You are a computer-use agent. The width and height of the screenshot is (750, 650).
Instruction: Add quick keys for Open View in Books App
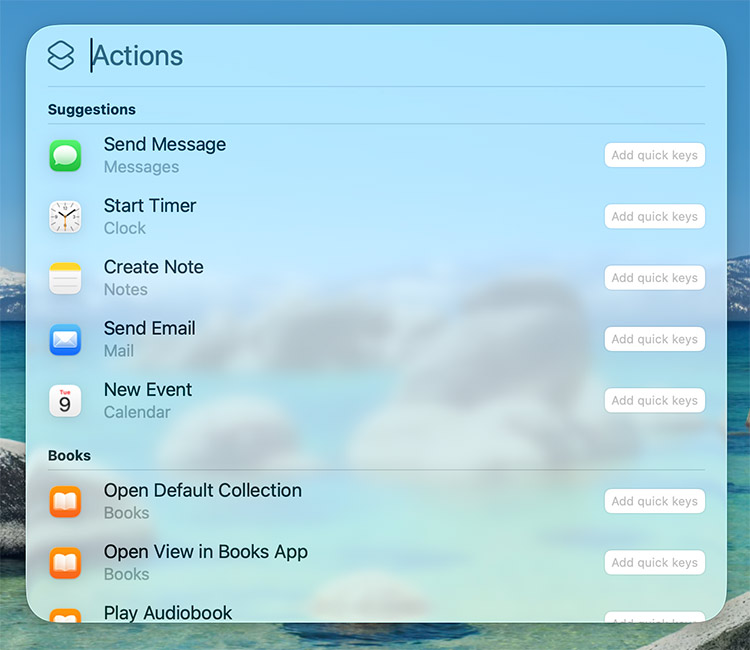(x=654, y=563)
